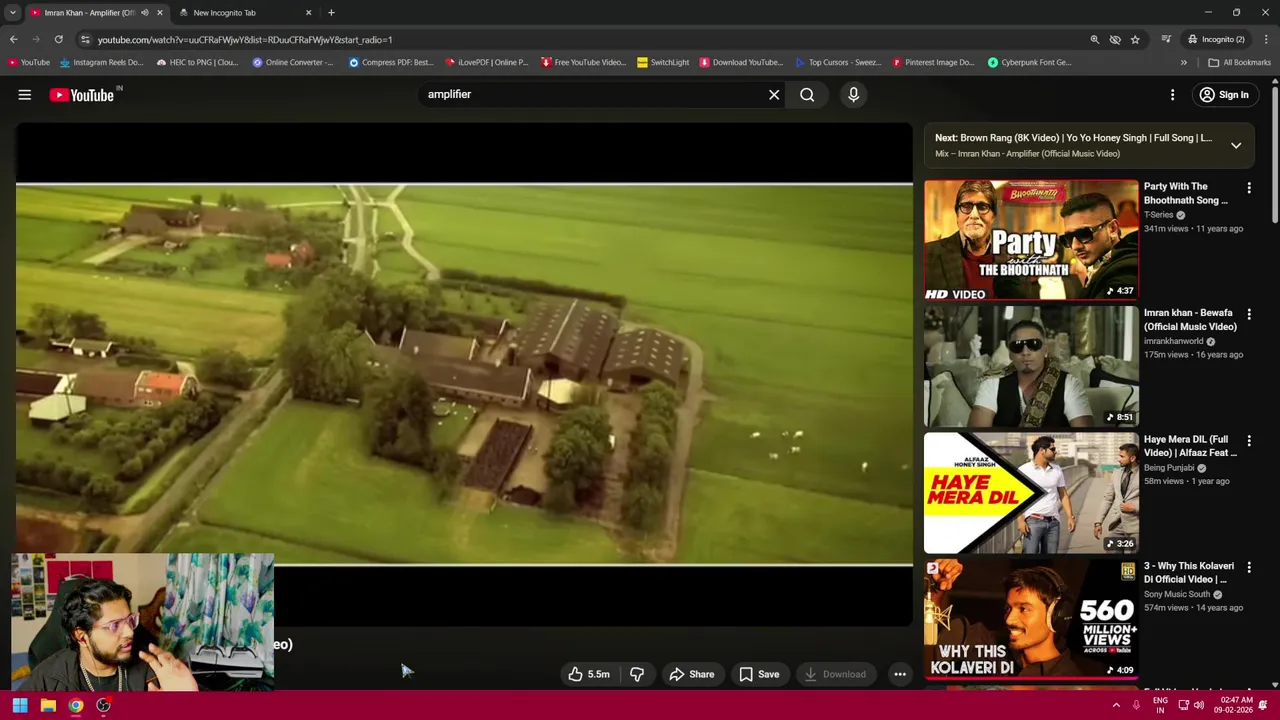Click the greyed Download button
This screenshot has height=720, width=1280.
coord(835,674)
